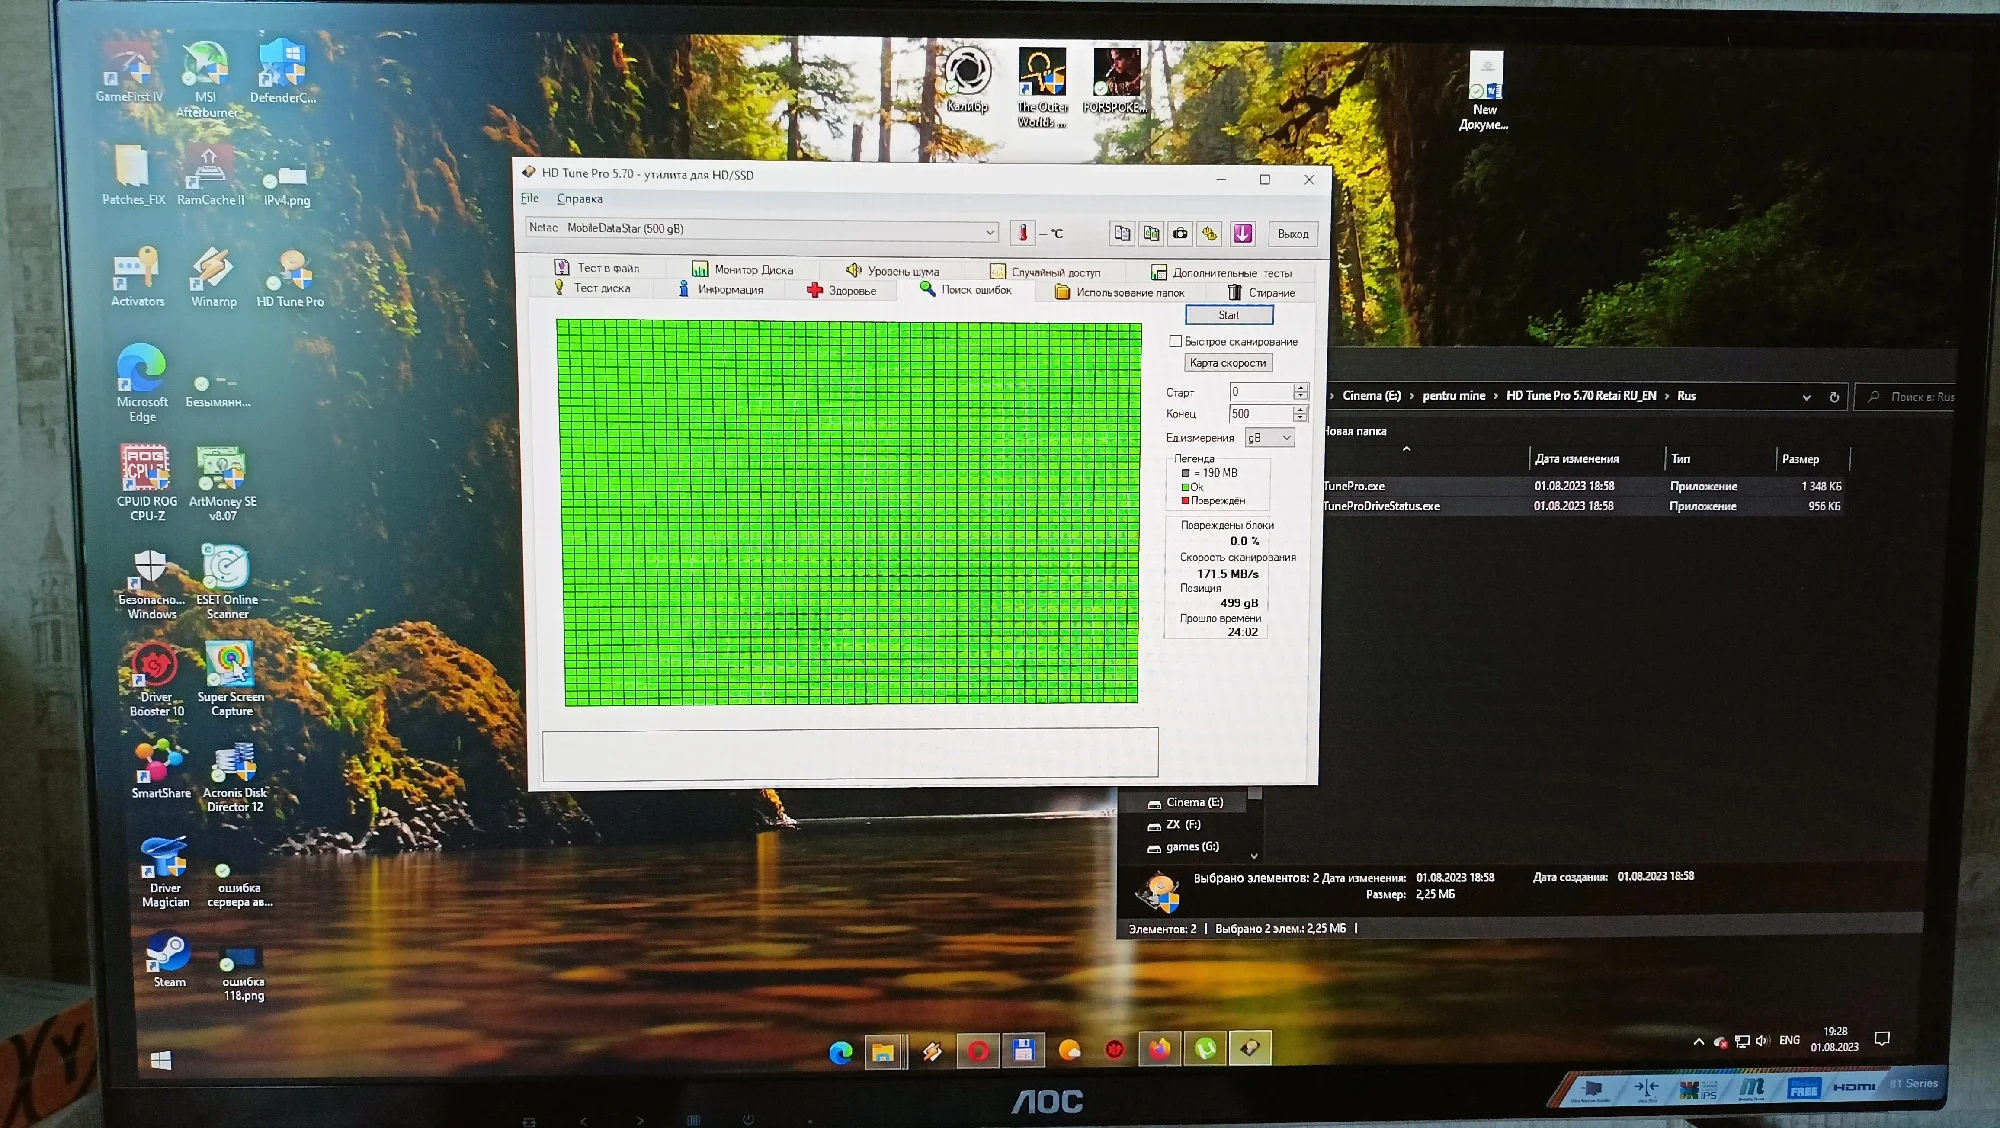This screenshot has width=2000, height=1128.
Task: Open Firefox from the taskbar
Action: pos(1159,1049)
